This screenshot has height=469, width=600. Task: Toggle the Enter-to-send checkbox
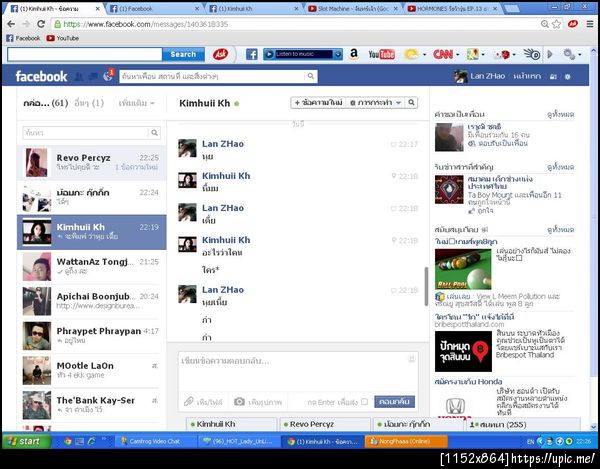(364, 402)
